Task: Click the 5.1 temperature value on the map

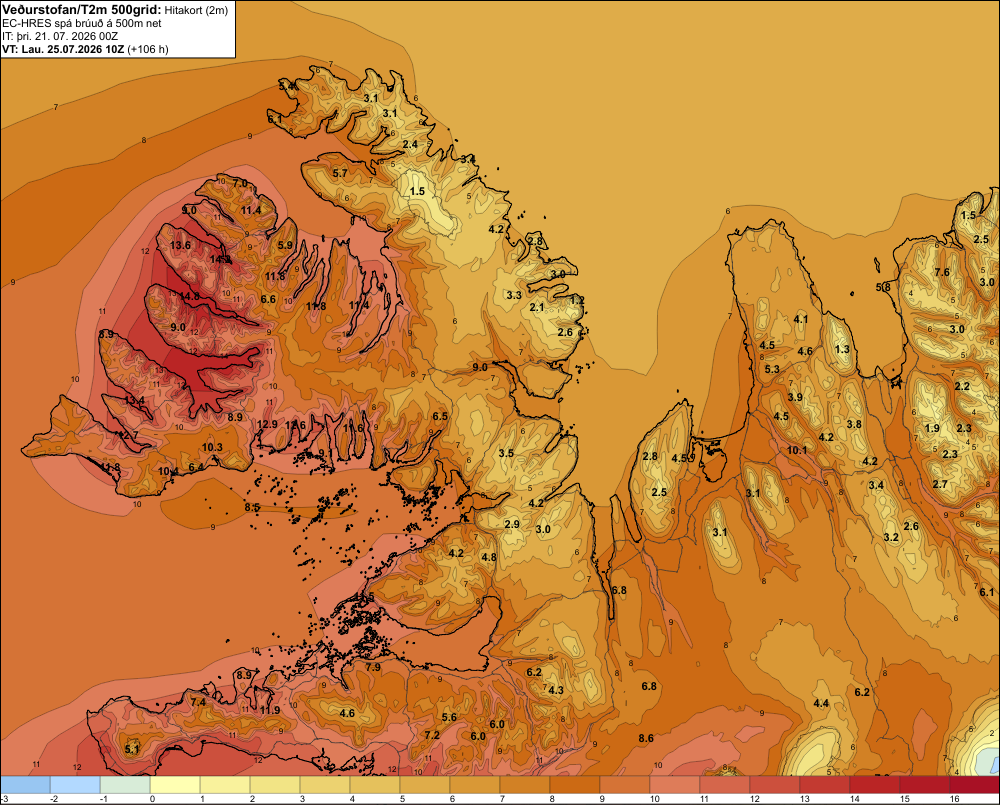Action: click(x=132, y=749)
